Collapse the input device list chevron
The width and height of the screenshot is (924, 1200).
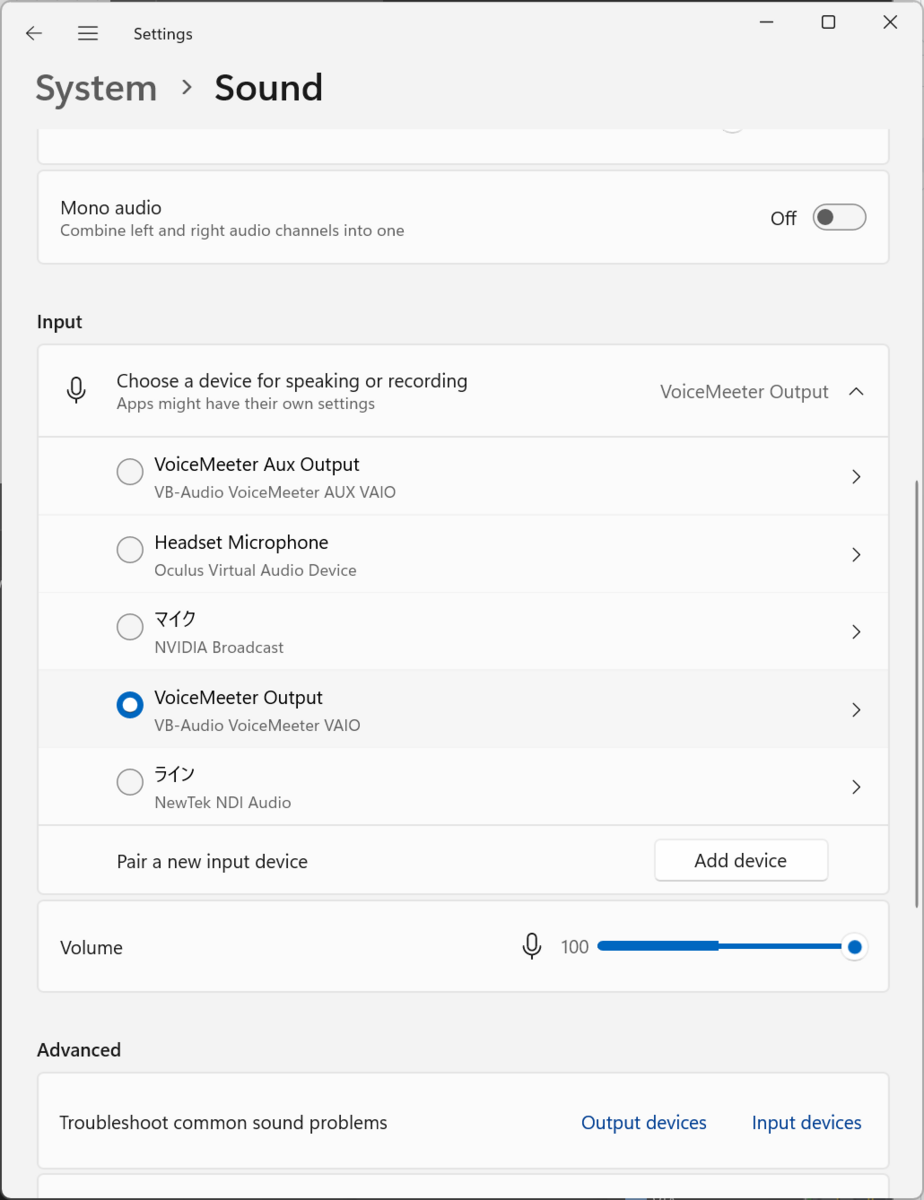point(856,392)
